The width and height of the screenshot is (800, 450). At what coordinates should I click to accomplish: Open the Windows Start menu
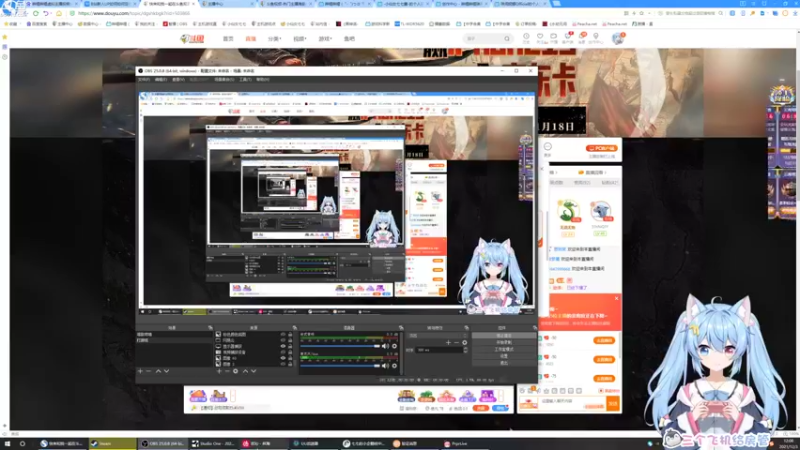point(7,443)
